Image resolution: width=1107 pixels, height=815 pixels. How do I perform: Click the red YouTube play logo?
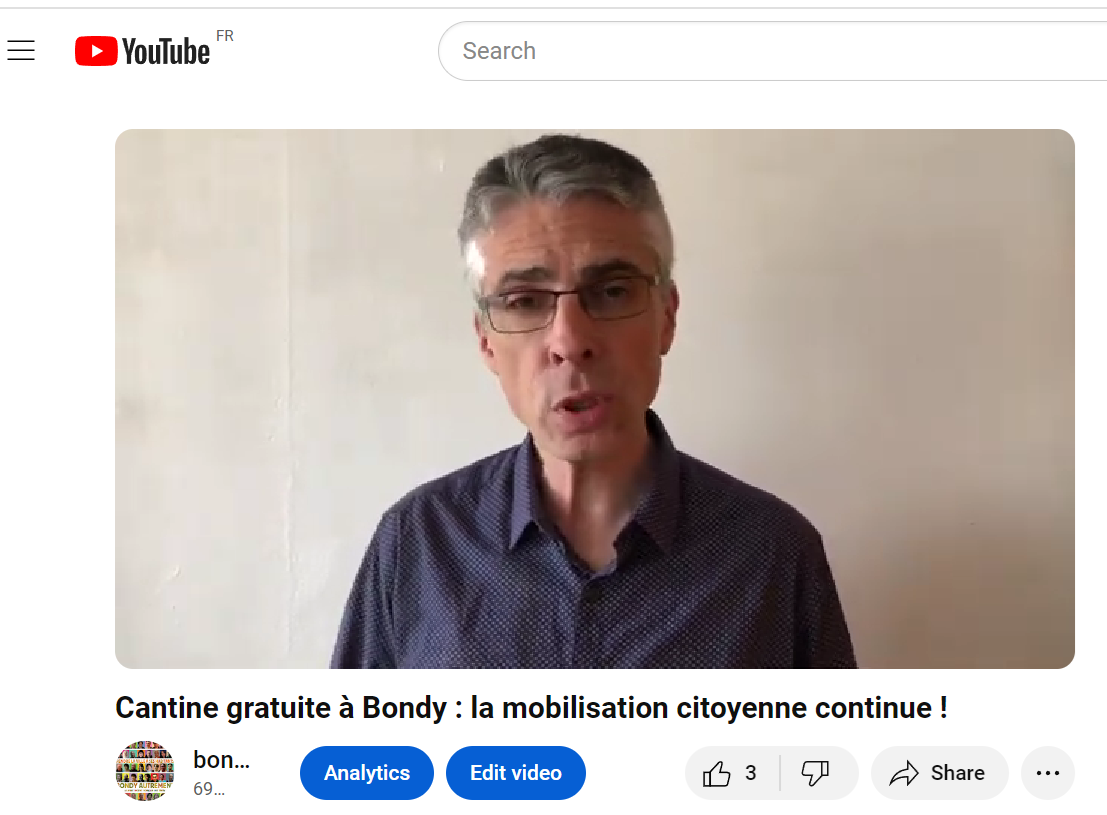click(96, 51)
